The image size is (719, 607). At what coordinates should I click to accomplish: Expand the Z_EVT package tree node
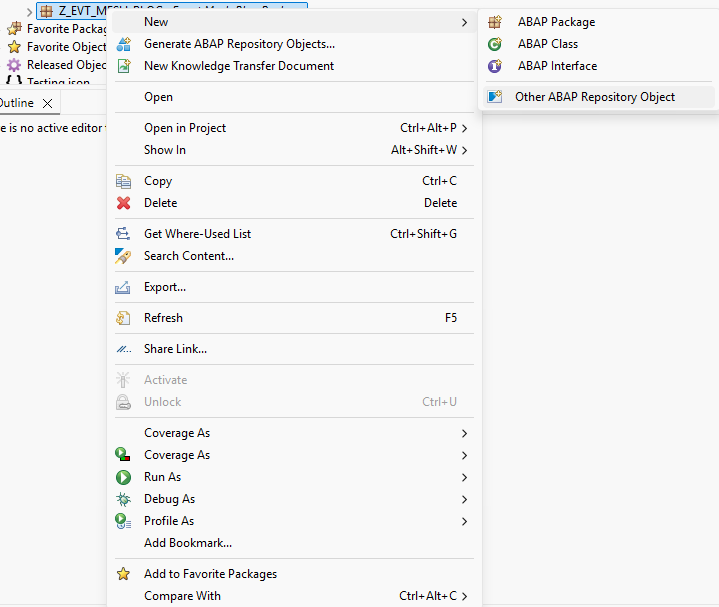pos(29,11)
